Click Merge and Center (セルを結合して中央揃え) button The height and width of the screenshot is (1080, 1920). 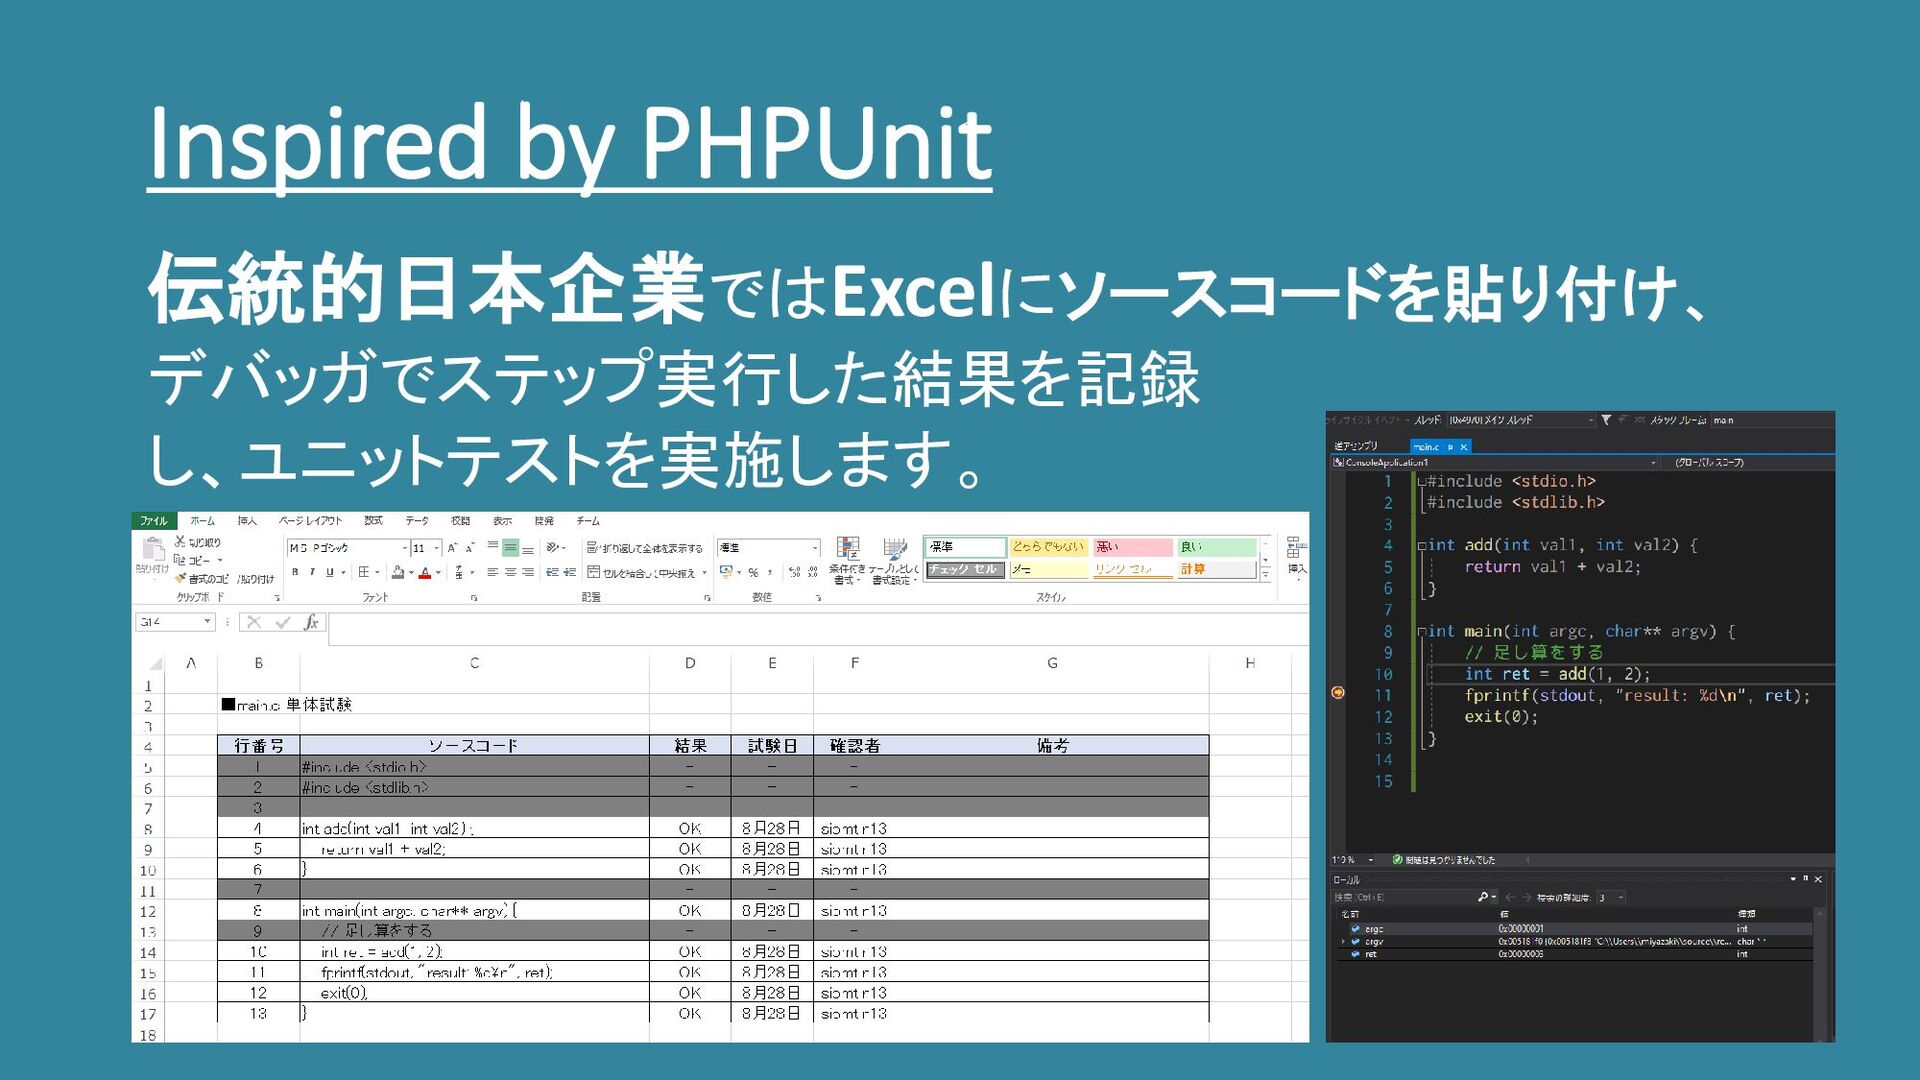pyautogui.click(x=641, y=573)
